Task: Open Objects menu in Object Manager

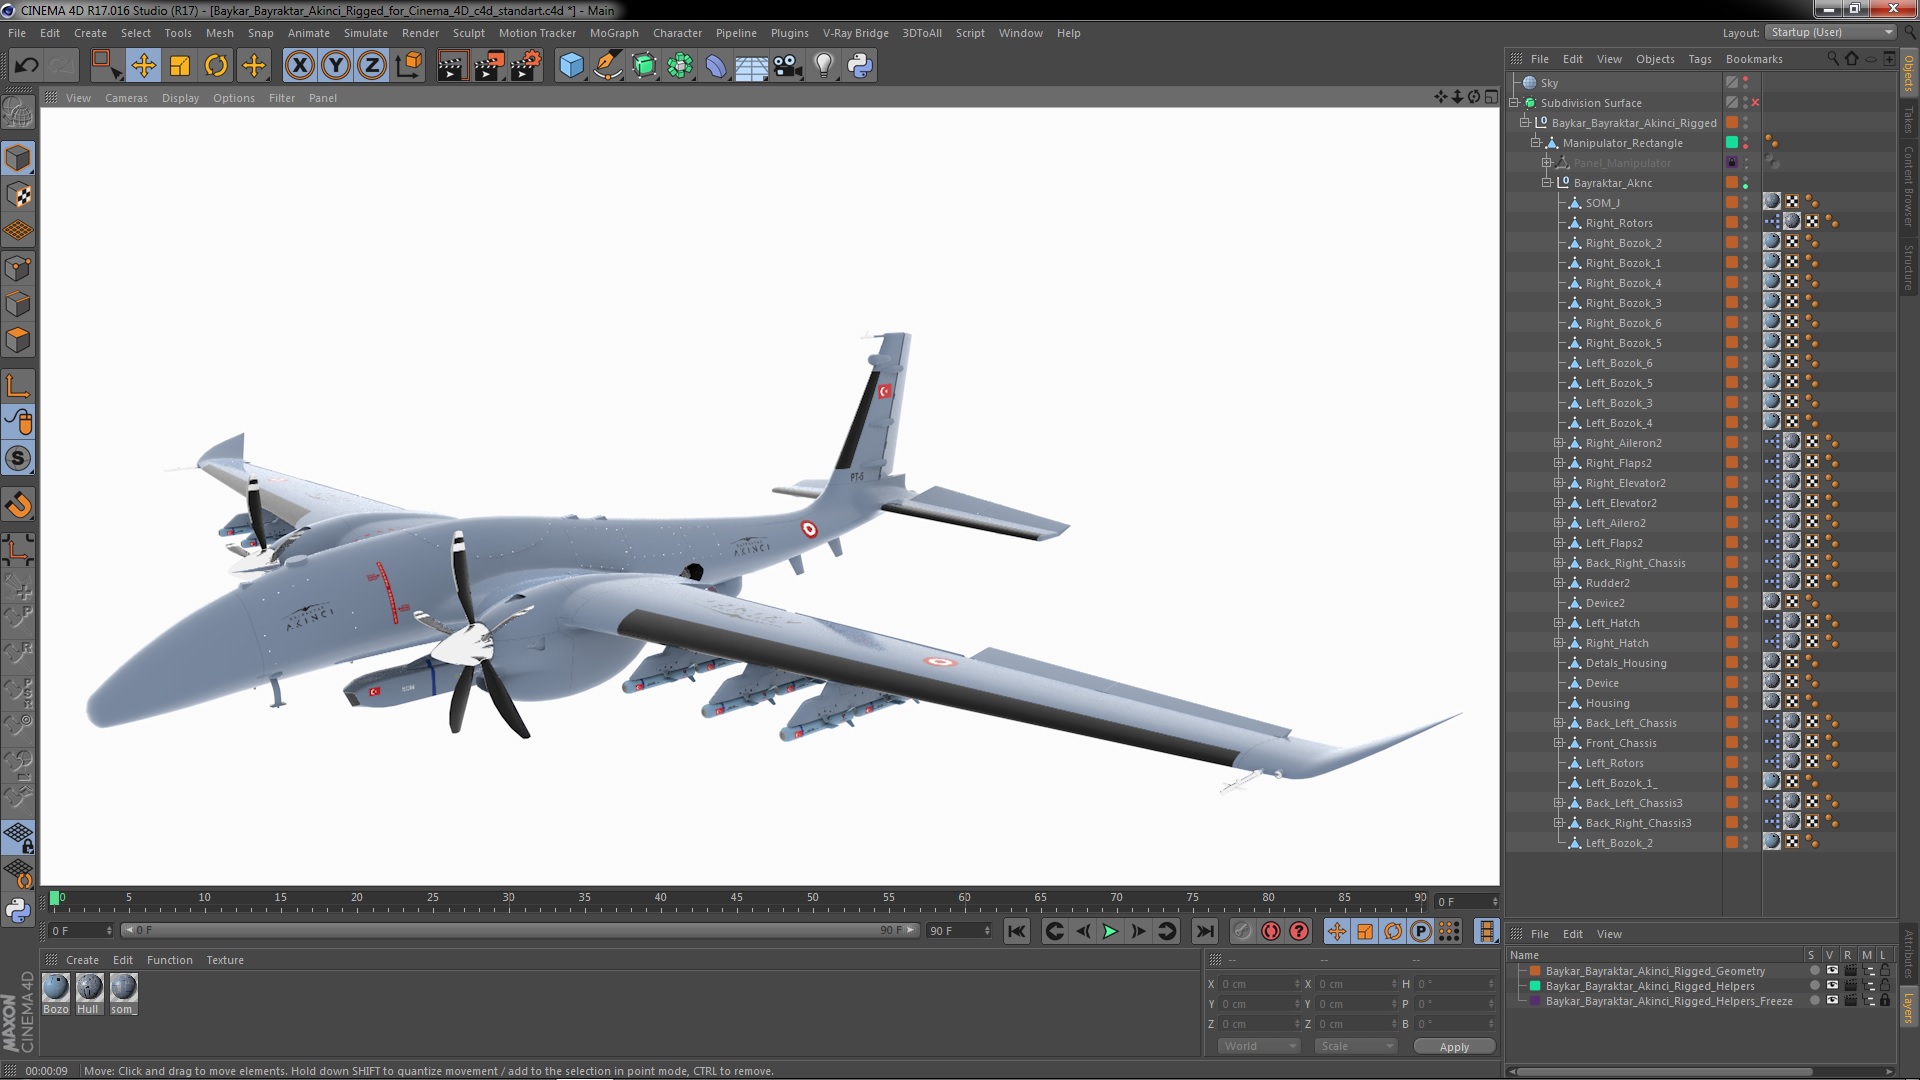Action: pos(1655,59)
